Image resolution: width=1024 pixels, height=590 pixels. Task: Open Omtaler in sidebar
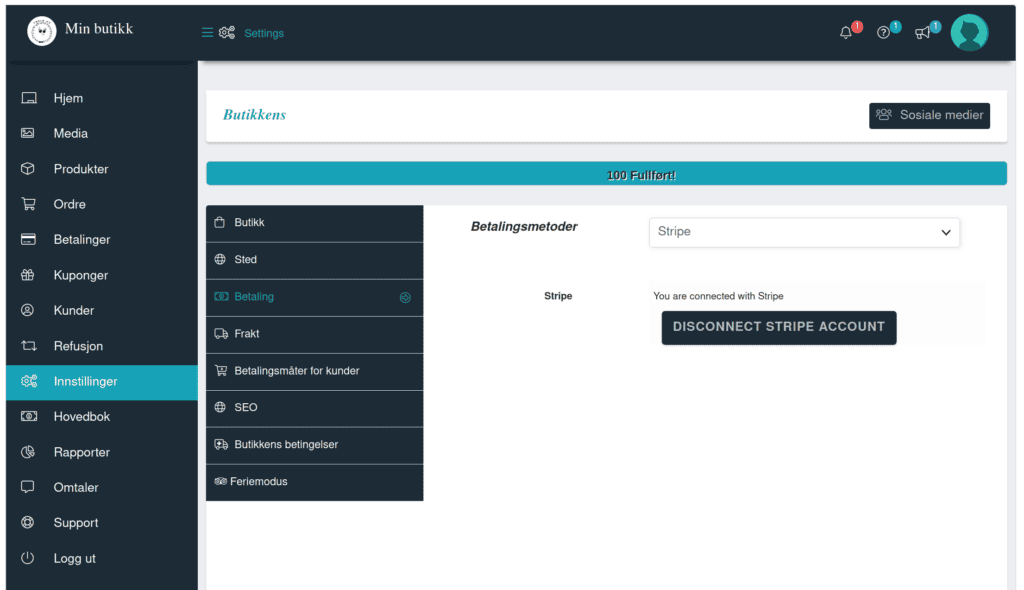102,487
